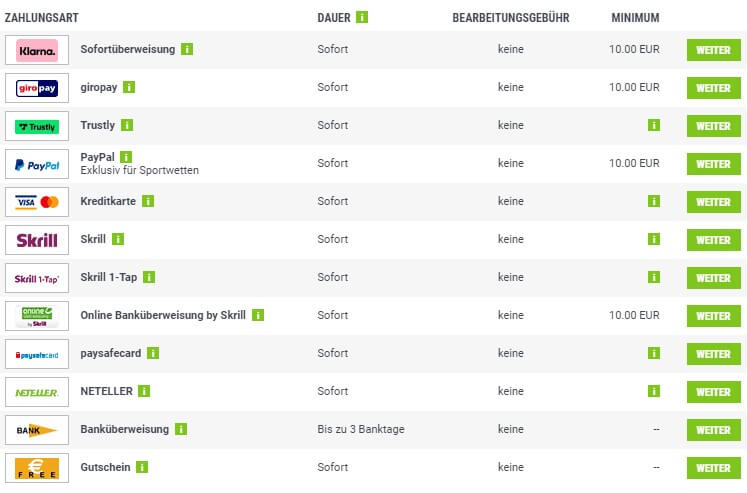Choose Banküberweisung via its Weiter button
Screen dimensions: 748x493
(714, 430)
